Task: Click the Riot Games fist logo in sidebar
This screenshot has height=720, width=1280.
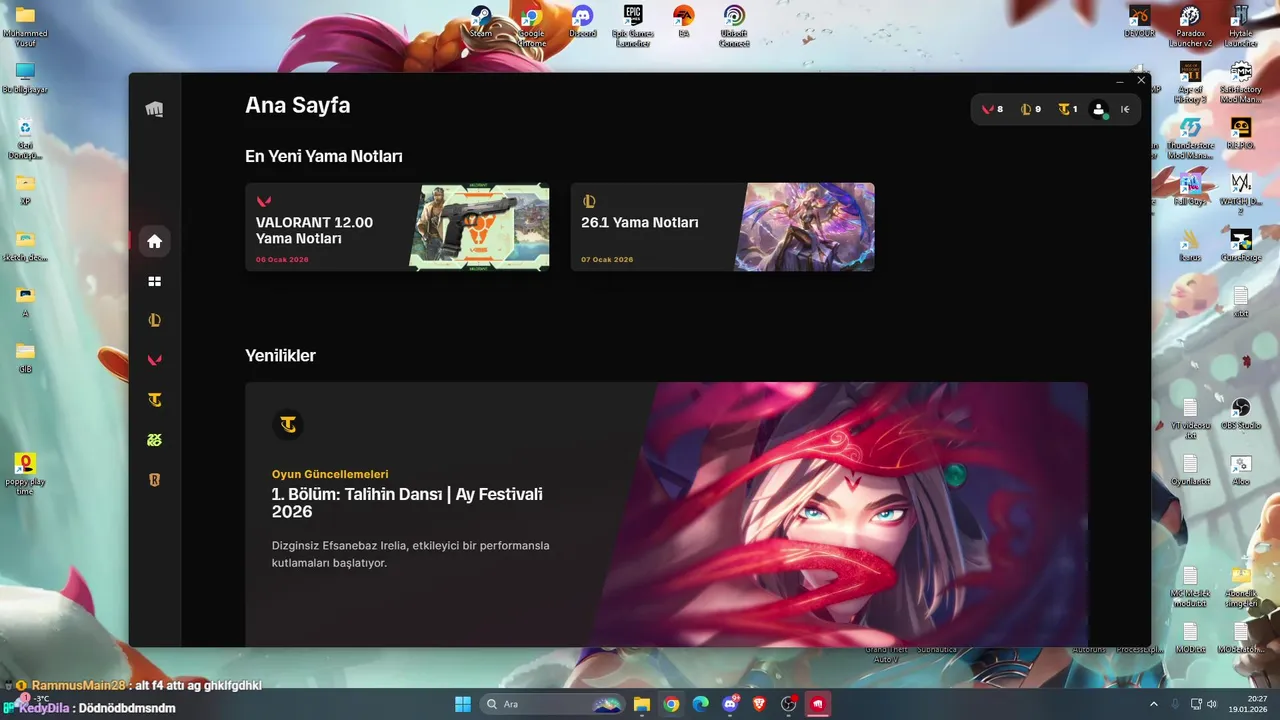Action: coord(154,109)
